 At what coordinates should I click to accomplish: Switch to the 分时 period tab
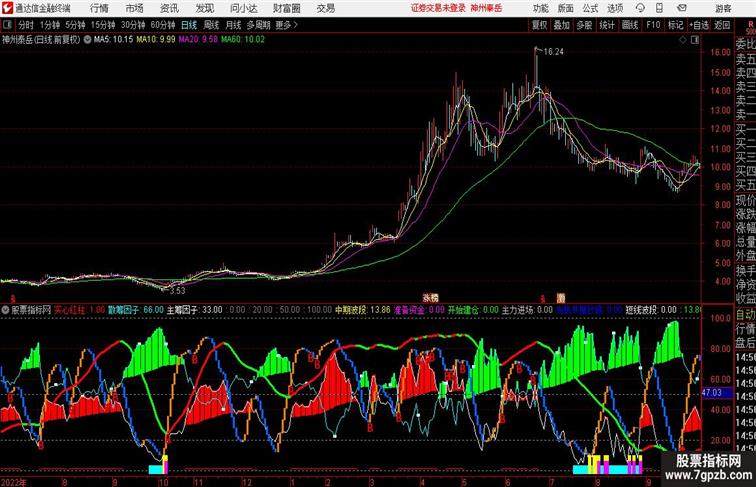pyautogui.click(x=26, y=25)
